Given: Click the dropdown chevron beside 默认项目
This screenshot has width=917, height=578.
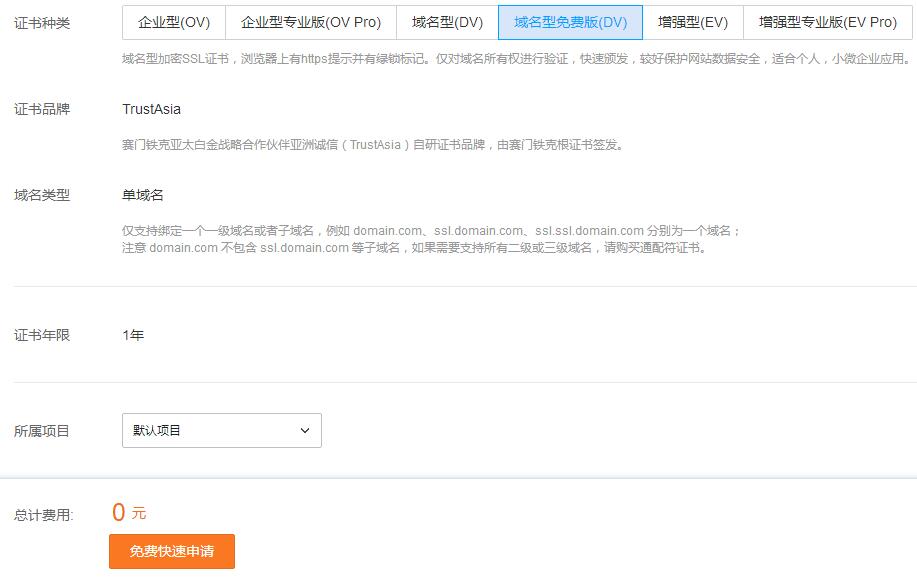Looking at the screenshot, I should pos(305,430).
